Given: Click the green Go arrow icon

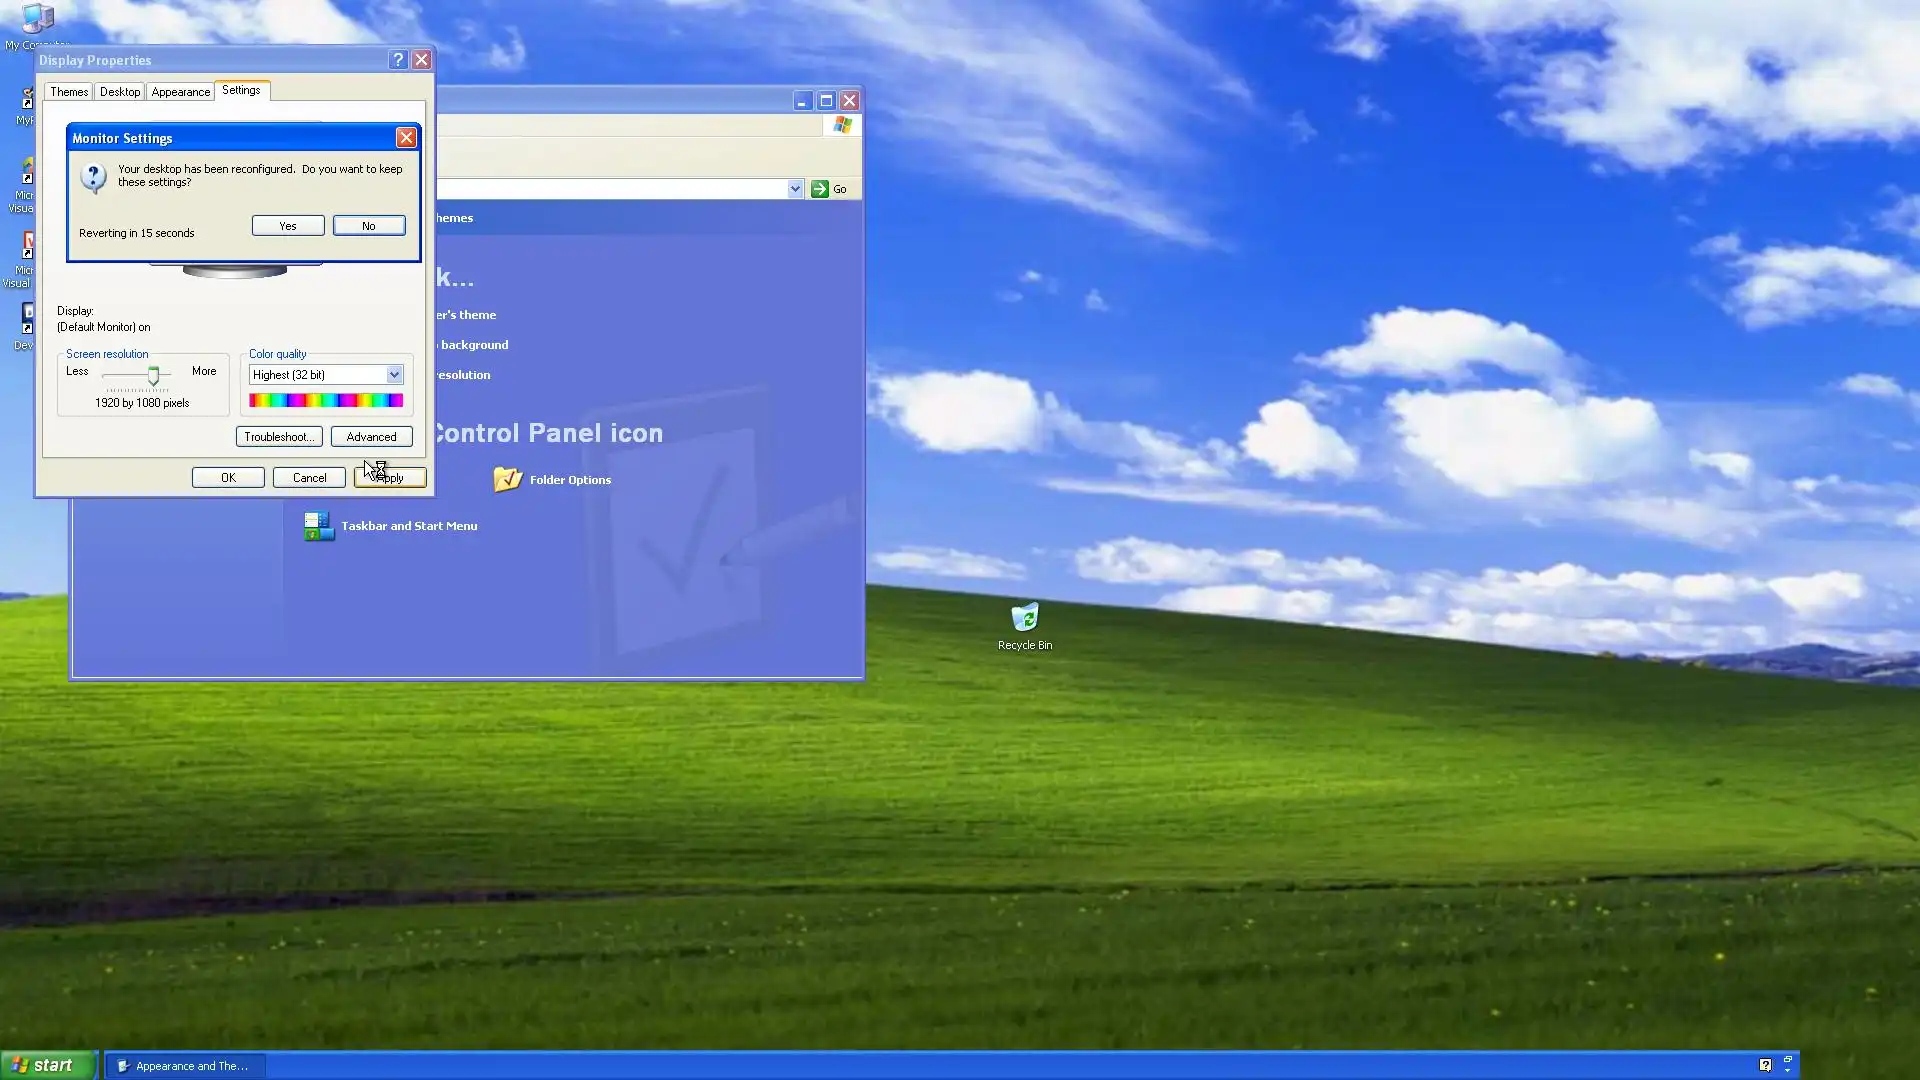Looking at the screenshot, I should 820,189.
